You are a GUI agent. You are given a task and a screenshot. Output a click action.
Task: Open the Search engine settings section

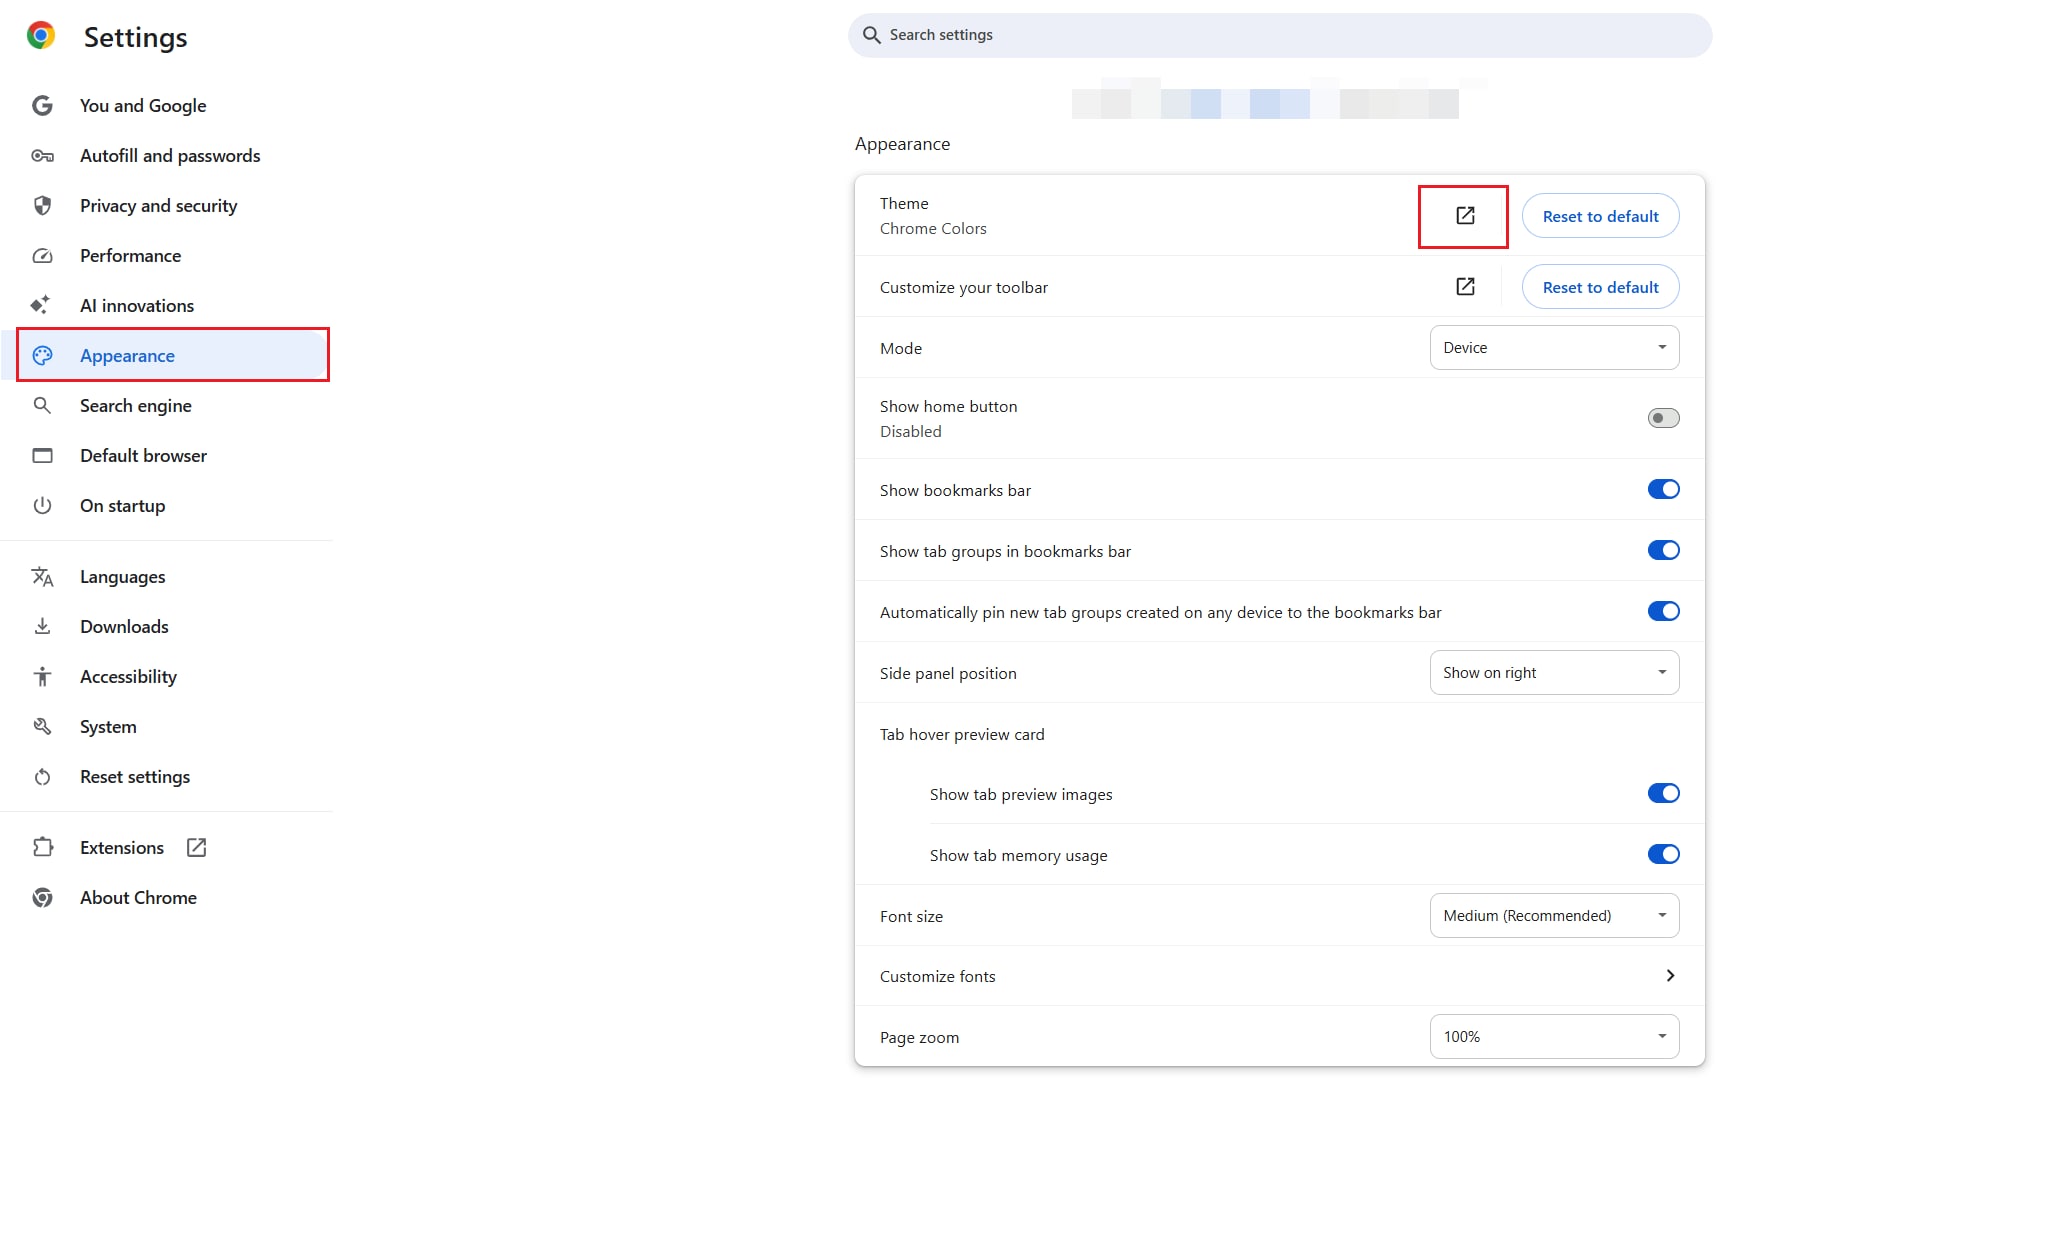pos(136,406)
